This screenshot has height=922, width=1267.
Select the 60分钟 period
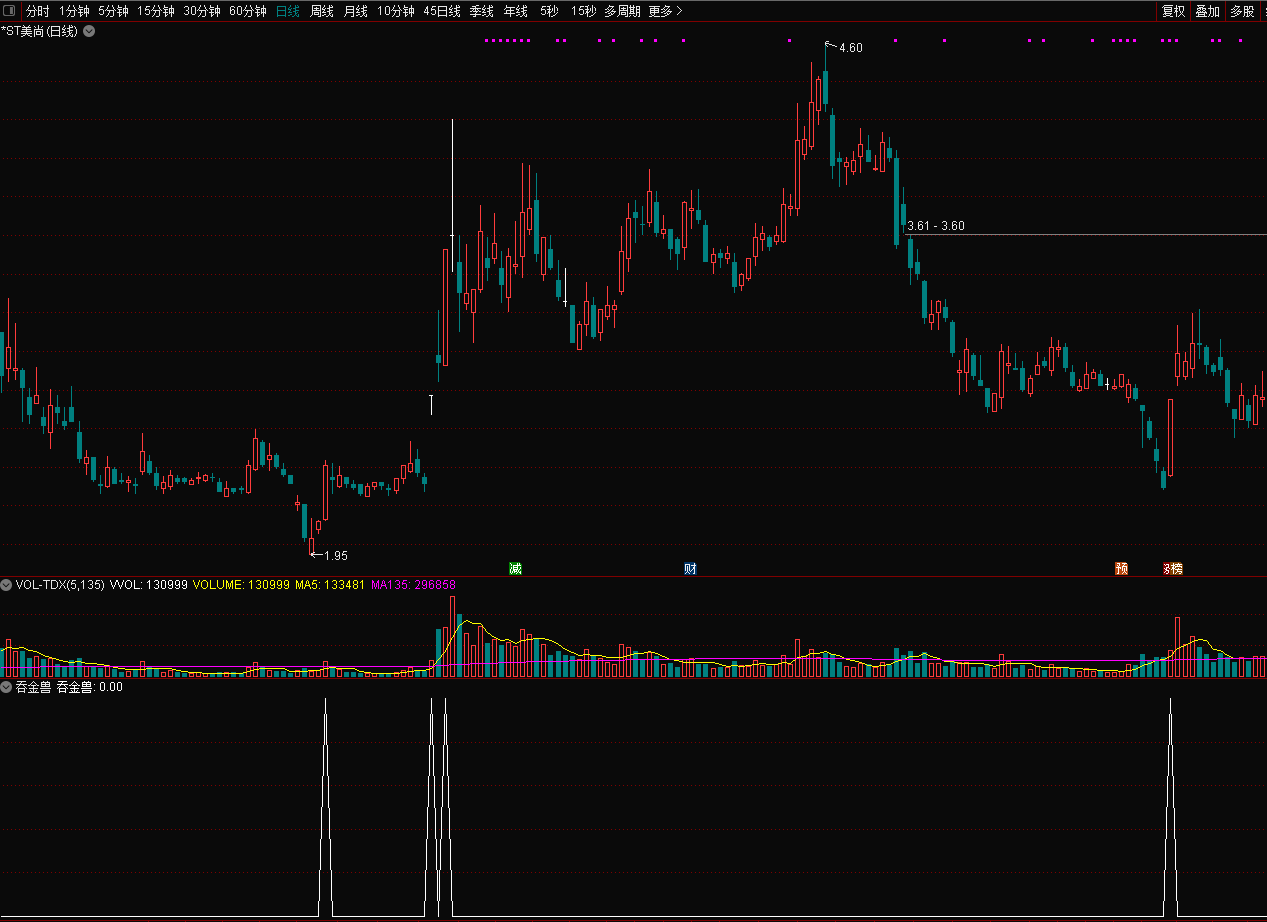pyautogui.click(x=248, y=11)
